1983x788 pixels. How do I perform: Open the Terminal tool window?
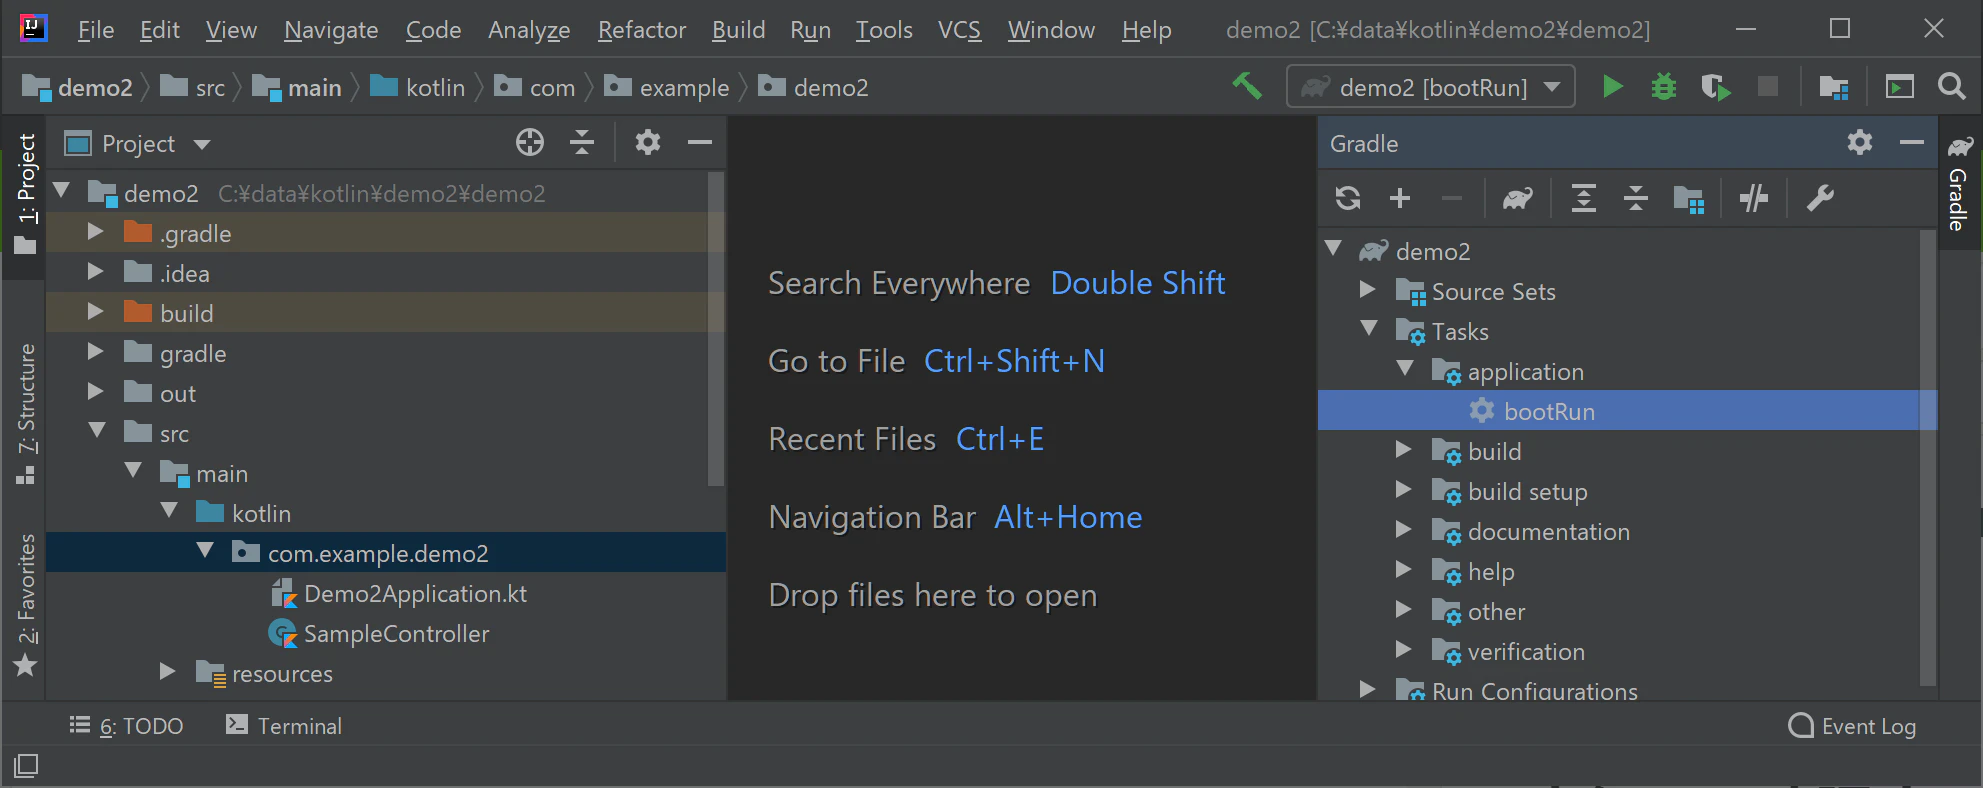point(284,726)
